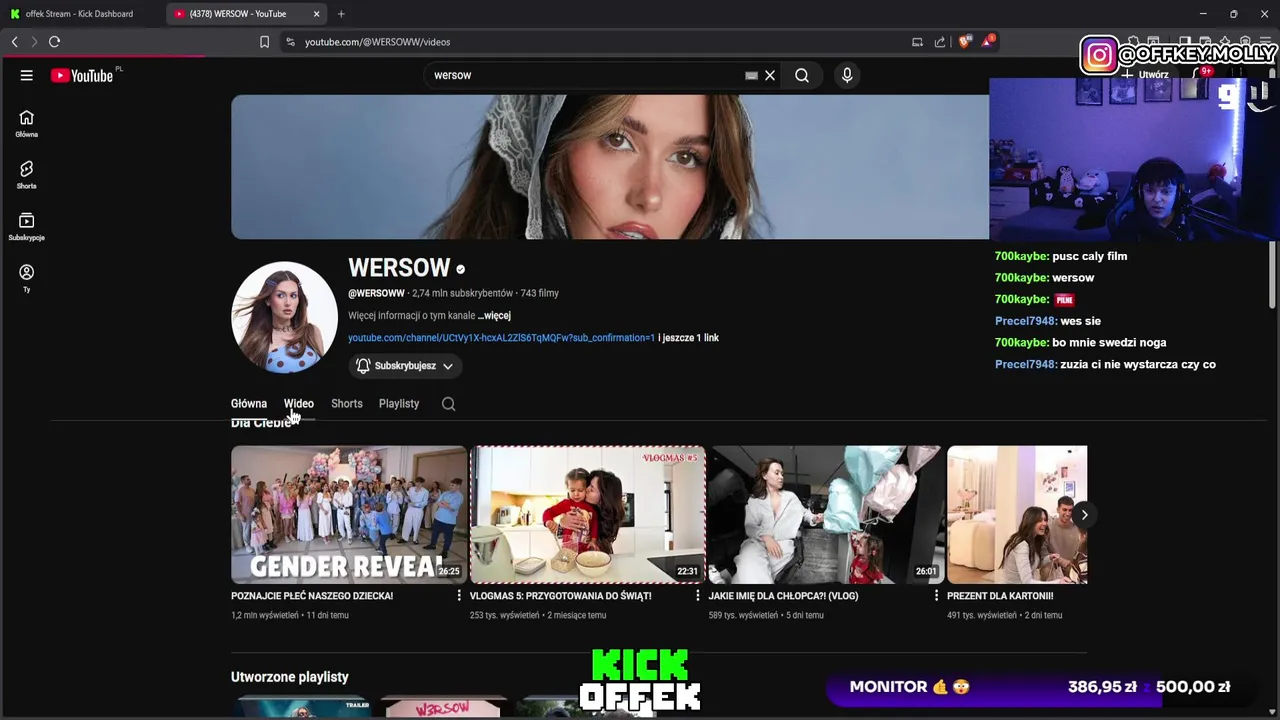
Task: Focus the YouTube search field
Action: point(585,75)
